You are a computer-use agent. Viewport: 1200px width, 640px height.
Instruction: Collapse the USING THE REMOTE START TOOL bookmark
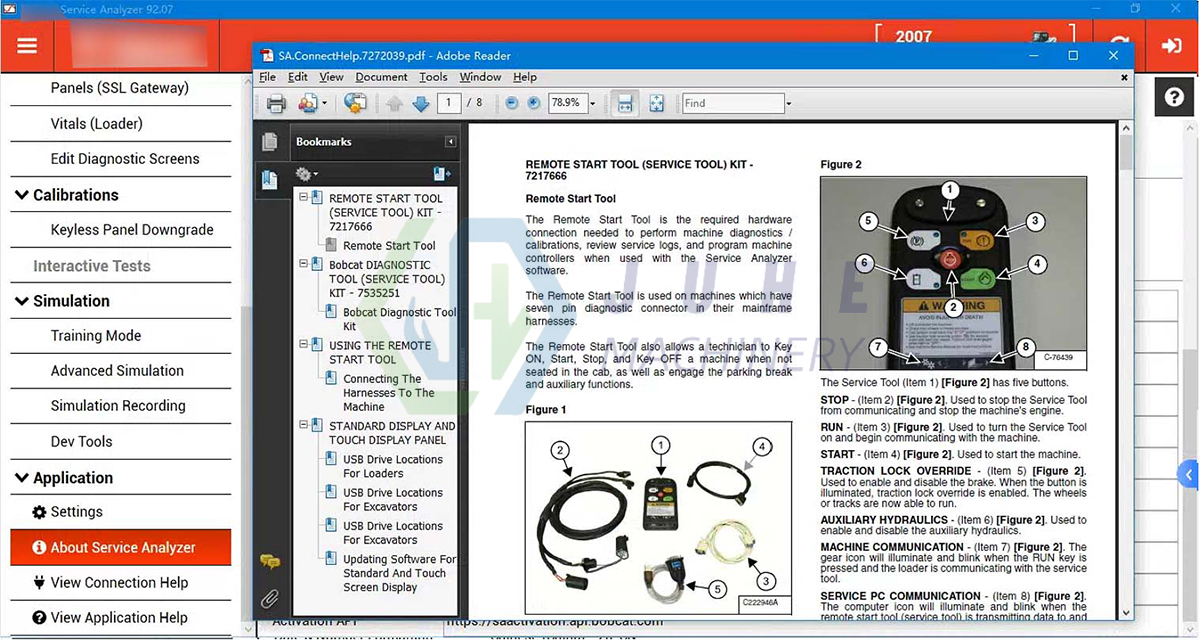tap(303, 344)
